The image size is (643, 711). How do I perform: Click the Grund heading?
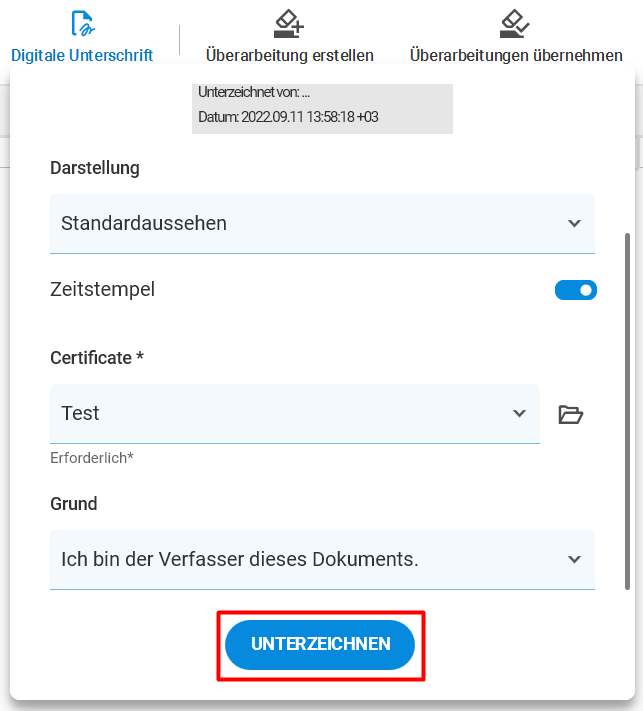coord(74,504)
